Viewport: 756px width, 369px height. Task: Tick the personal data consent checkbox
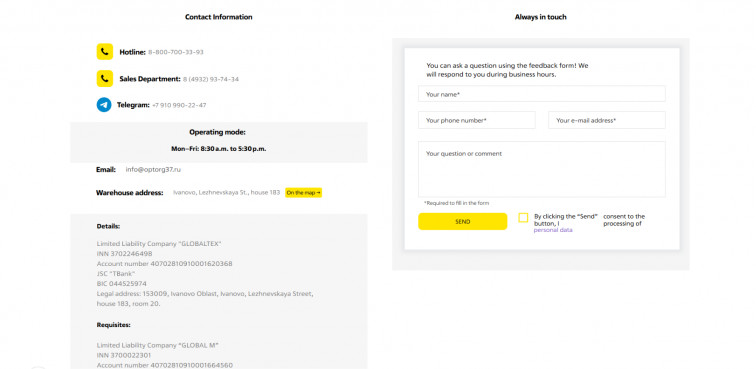tap(523, 218)
